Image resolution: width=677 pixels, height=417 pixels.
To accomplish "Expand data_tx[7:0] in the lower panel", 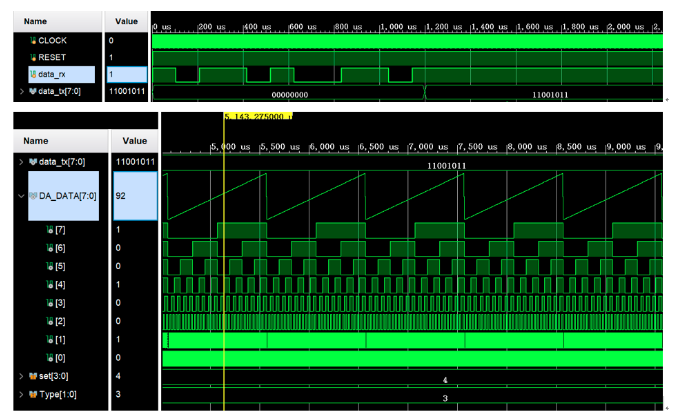I will pyautogui.click(x=21, y=162).
